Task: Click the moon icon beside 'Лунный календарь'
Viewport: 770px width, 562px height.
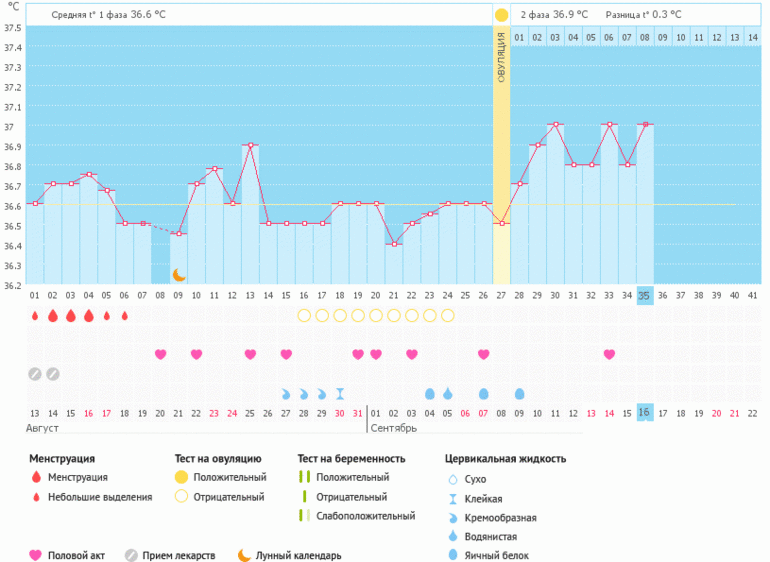Action: click(x=244, y=555)
